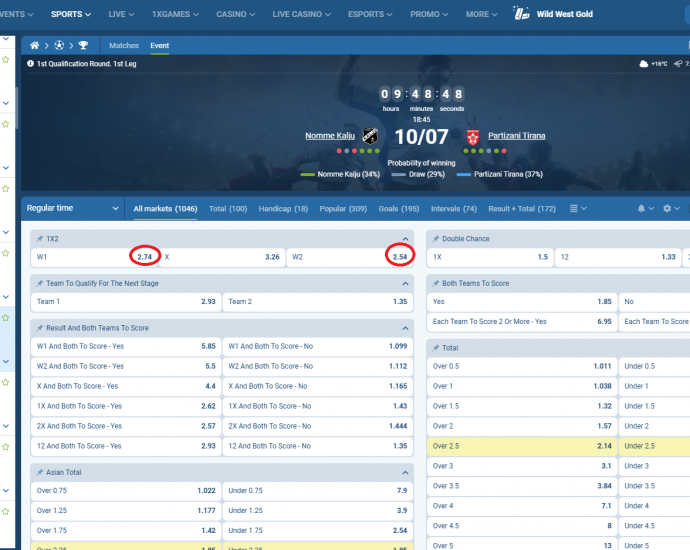The width and height of the screenshot is (690, 550).
Task: Select X And Both To Score - No
Action: [x=318, y=386]
